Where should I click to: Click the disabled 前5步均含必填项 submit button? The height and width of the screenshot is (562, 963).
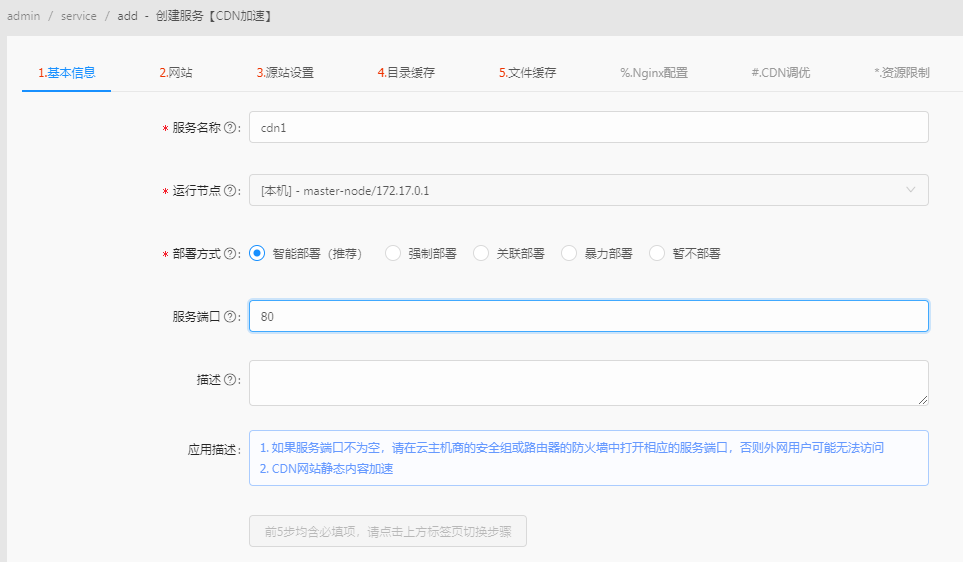click(x=388, y=532)
